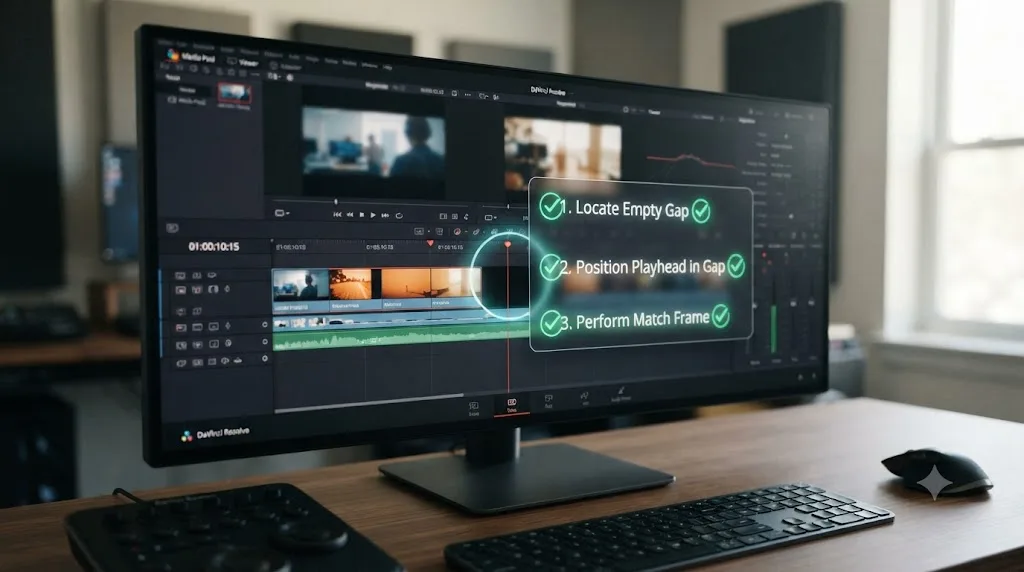This screenshot has width=1024, height=572.
Task: Select the Media Pool bin in the sidebar
Action: click(189, 101)
